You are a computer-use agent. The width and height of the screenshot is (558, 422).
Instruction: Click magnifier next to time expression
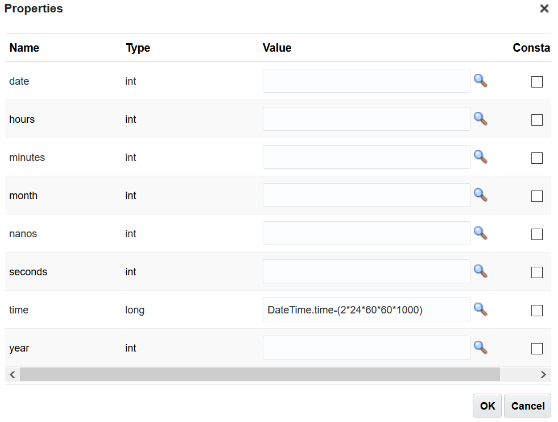(480, 309)
